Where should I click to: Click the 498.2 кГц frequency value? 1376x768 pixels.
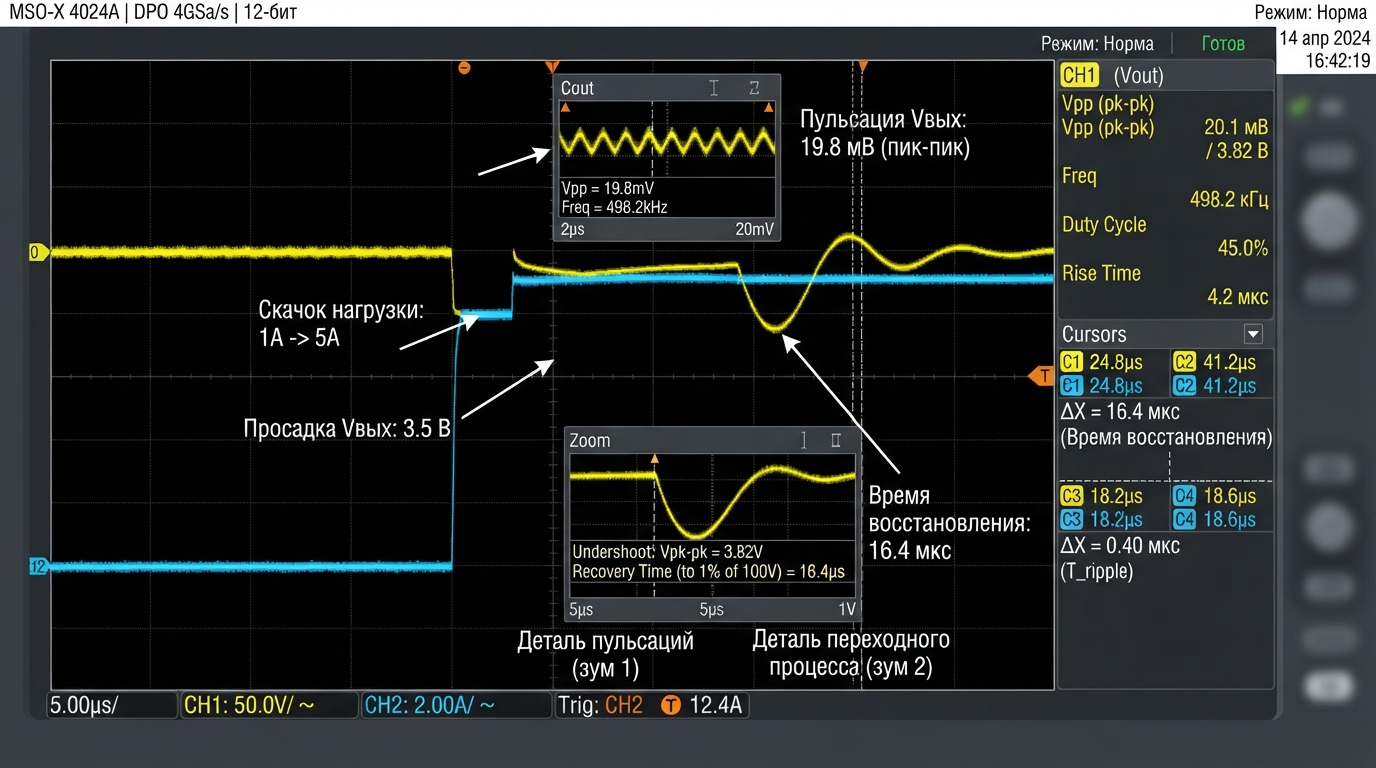[x=1229, y=199]
